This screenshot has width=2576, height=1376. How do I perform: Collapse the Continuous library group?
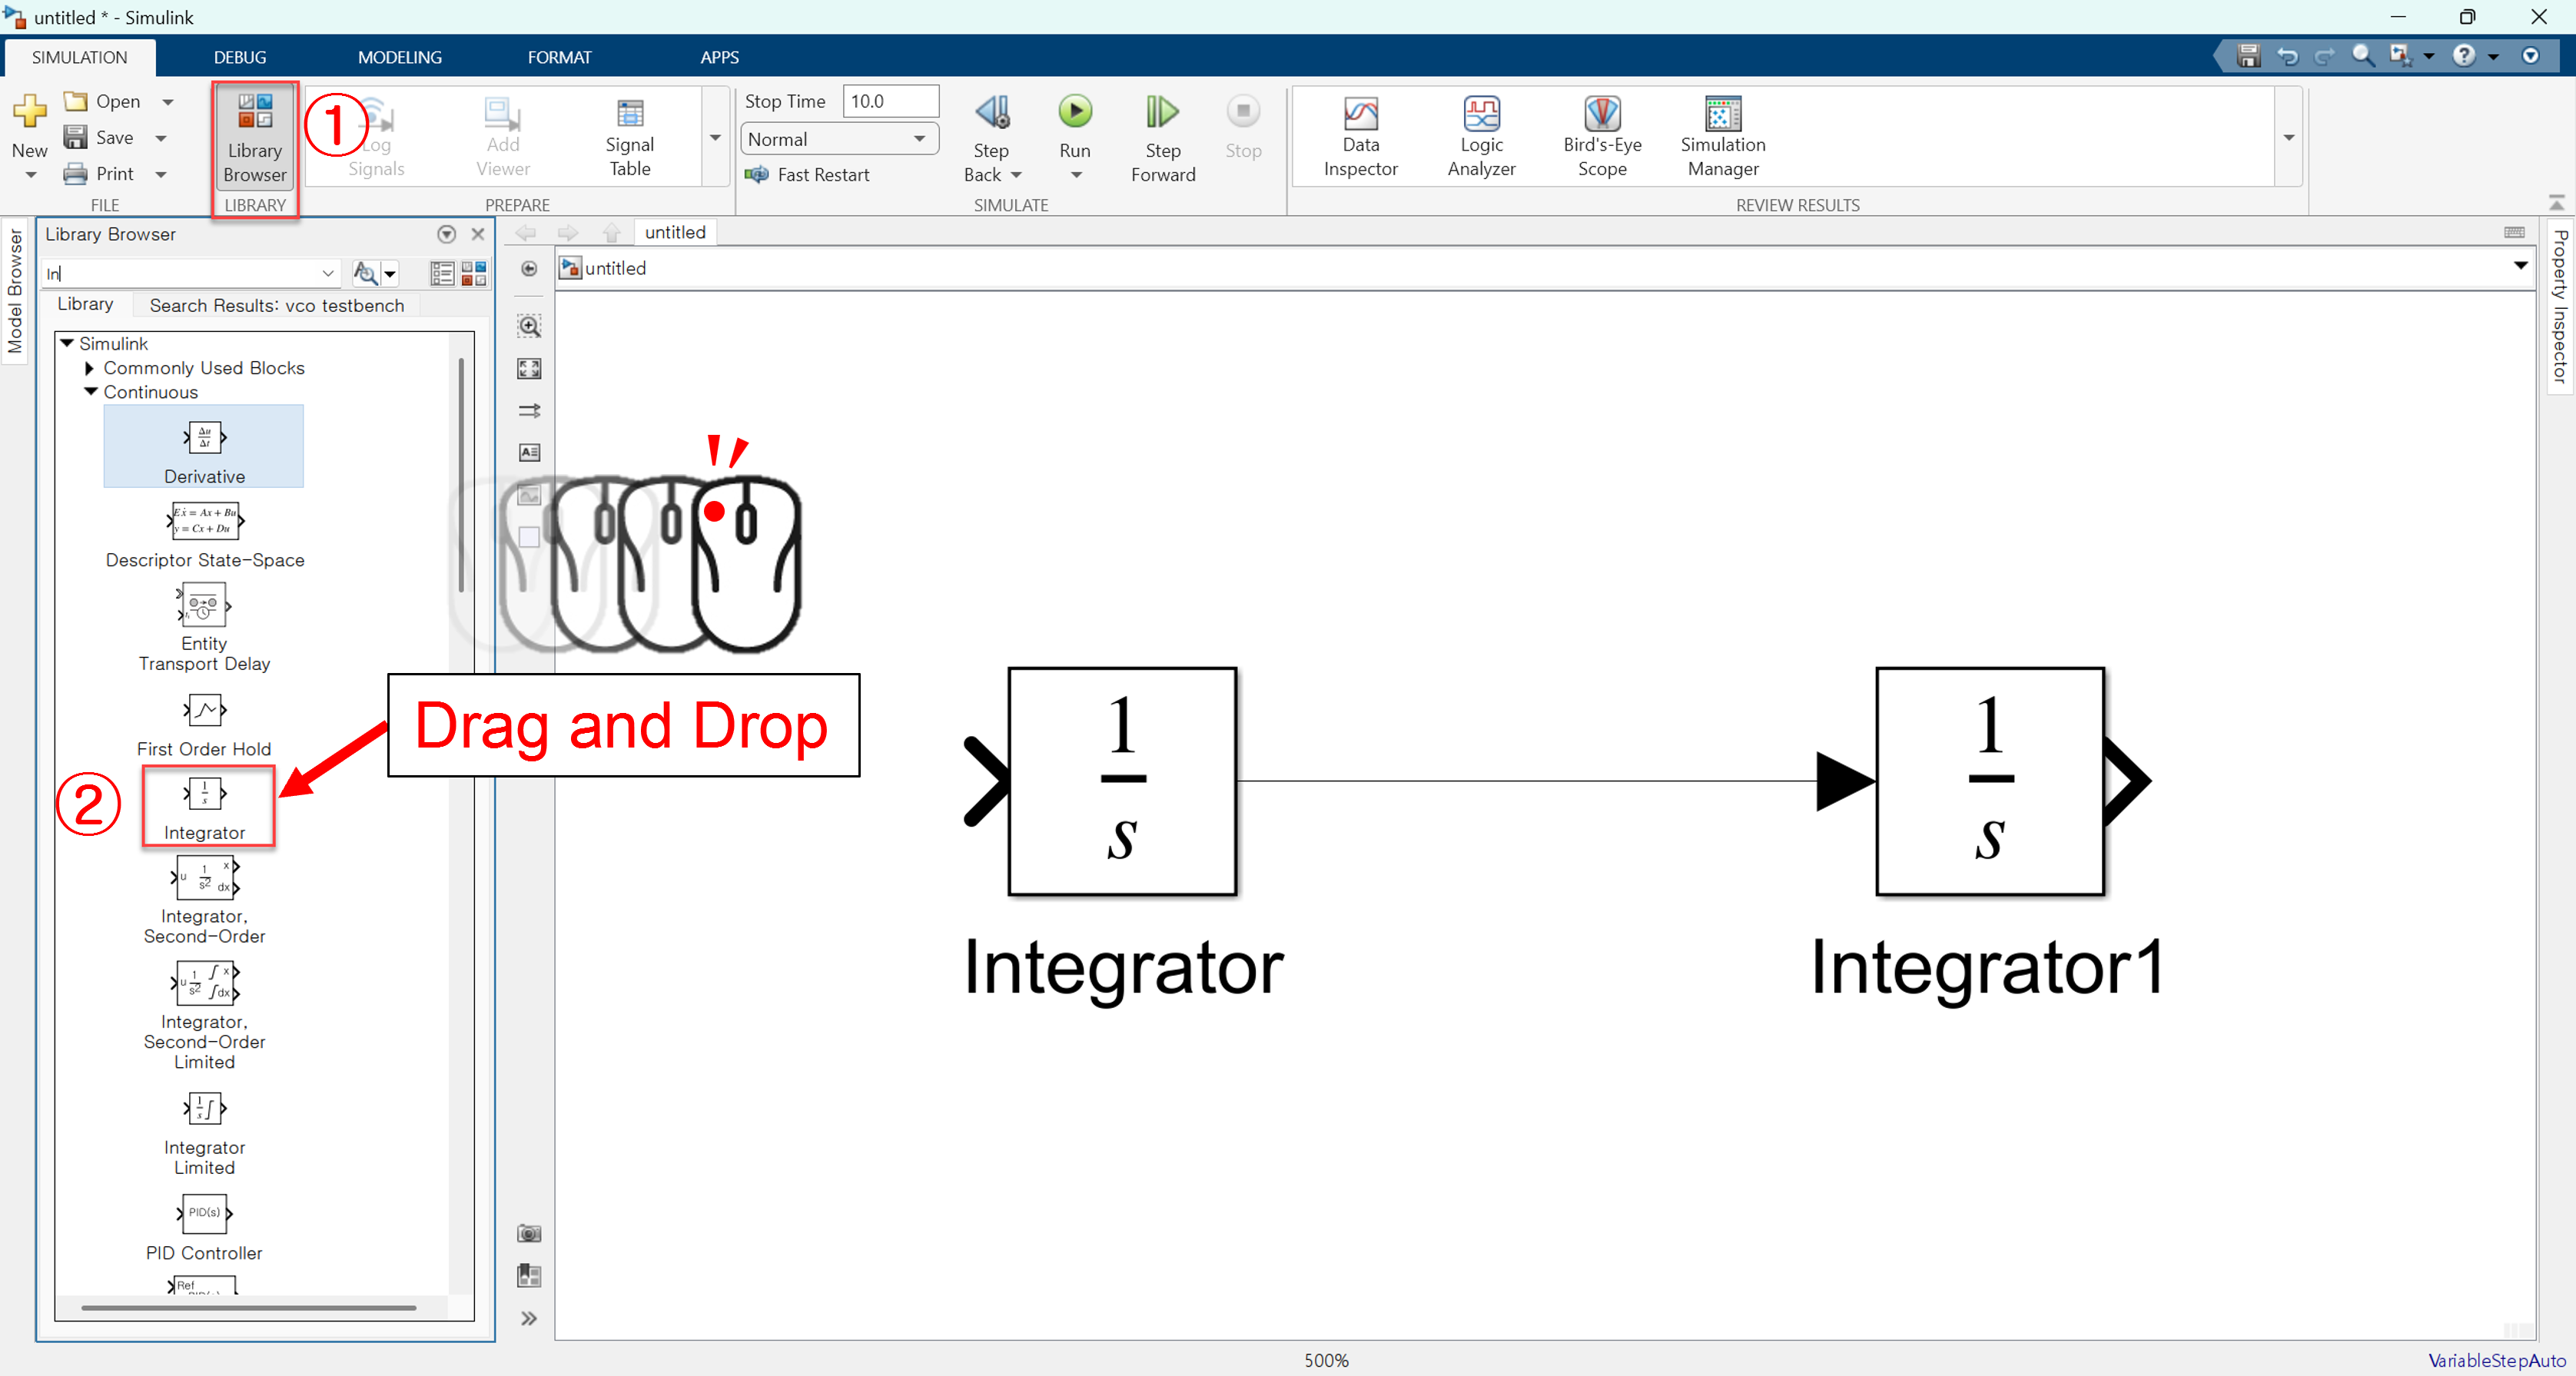click(91, 392)
